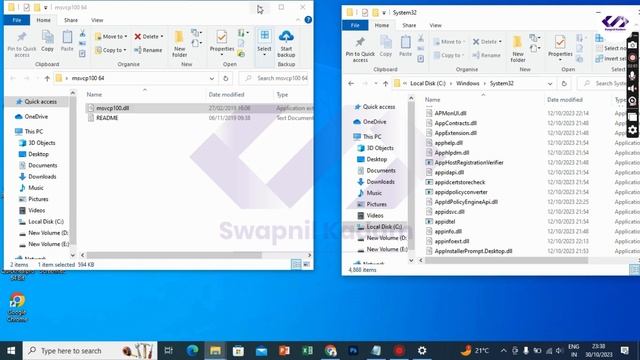Click Up arrow in System32 address bar

385,83
